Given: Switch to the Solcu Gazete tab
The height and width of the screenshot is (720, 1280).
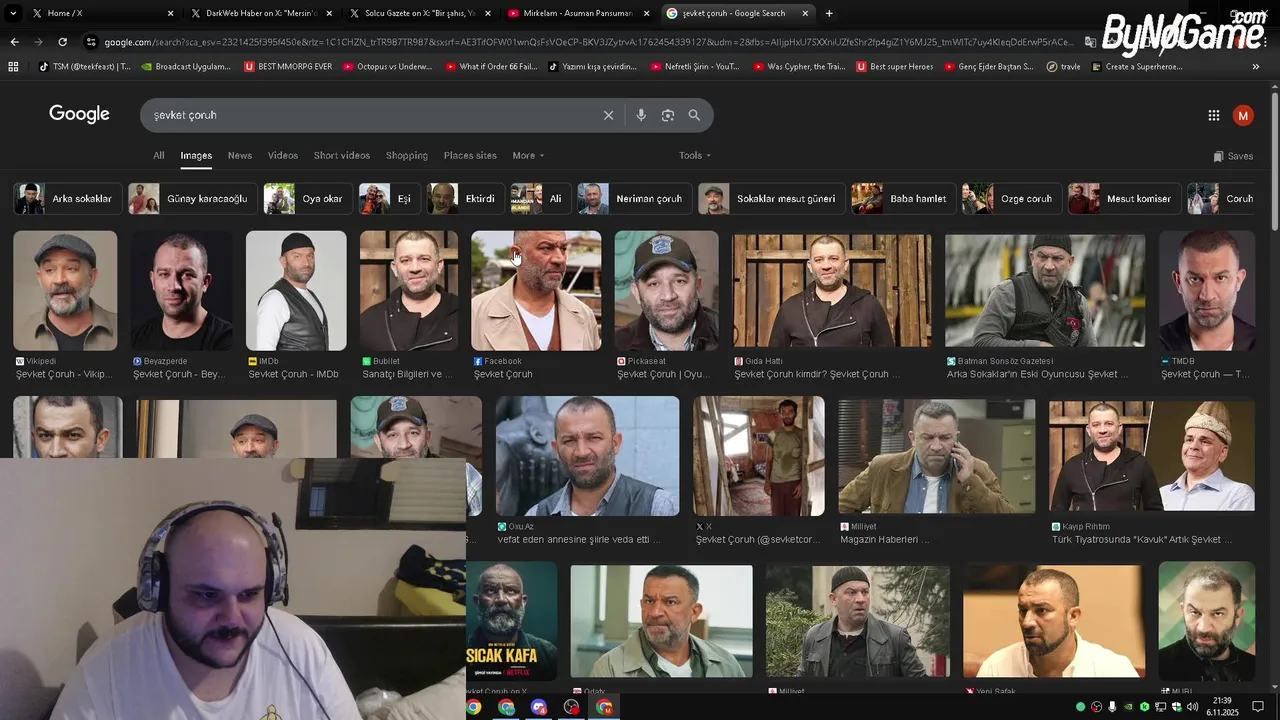Looking at the screenshot, I should click(x=420, y=13).
